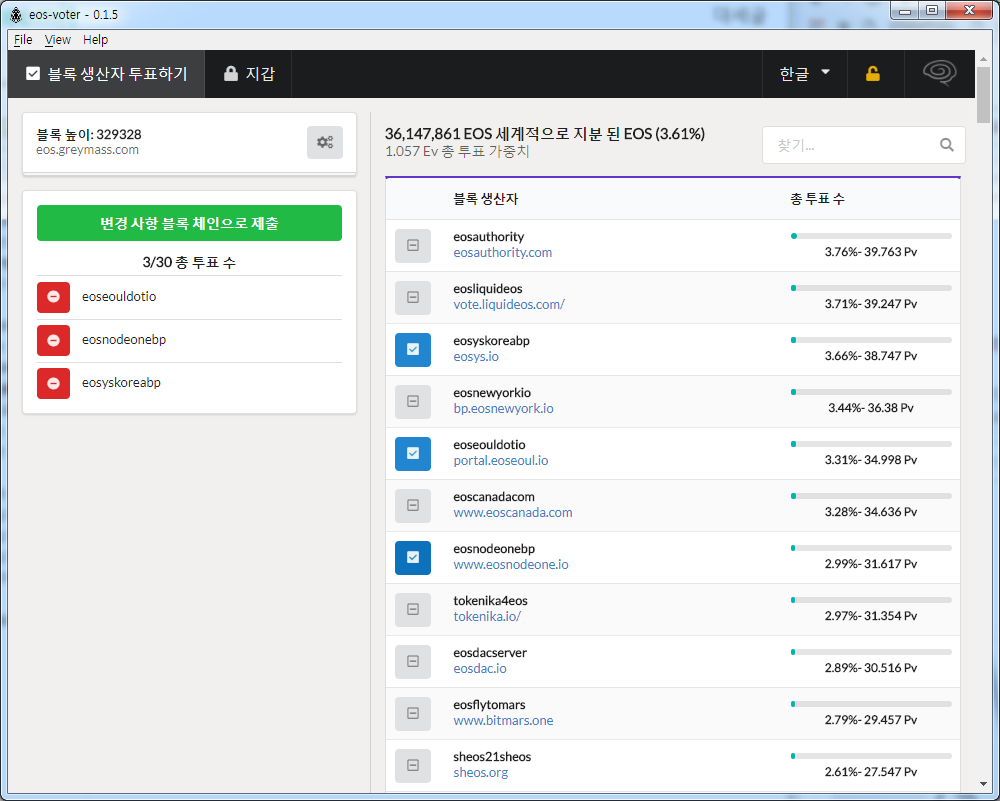This screenshot has height=801, width=1000.
Task: Open the portal.eoseoul.io link
Action: click(x=501, y=460)
